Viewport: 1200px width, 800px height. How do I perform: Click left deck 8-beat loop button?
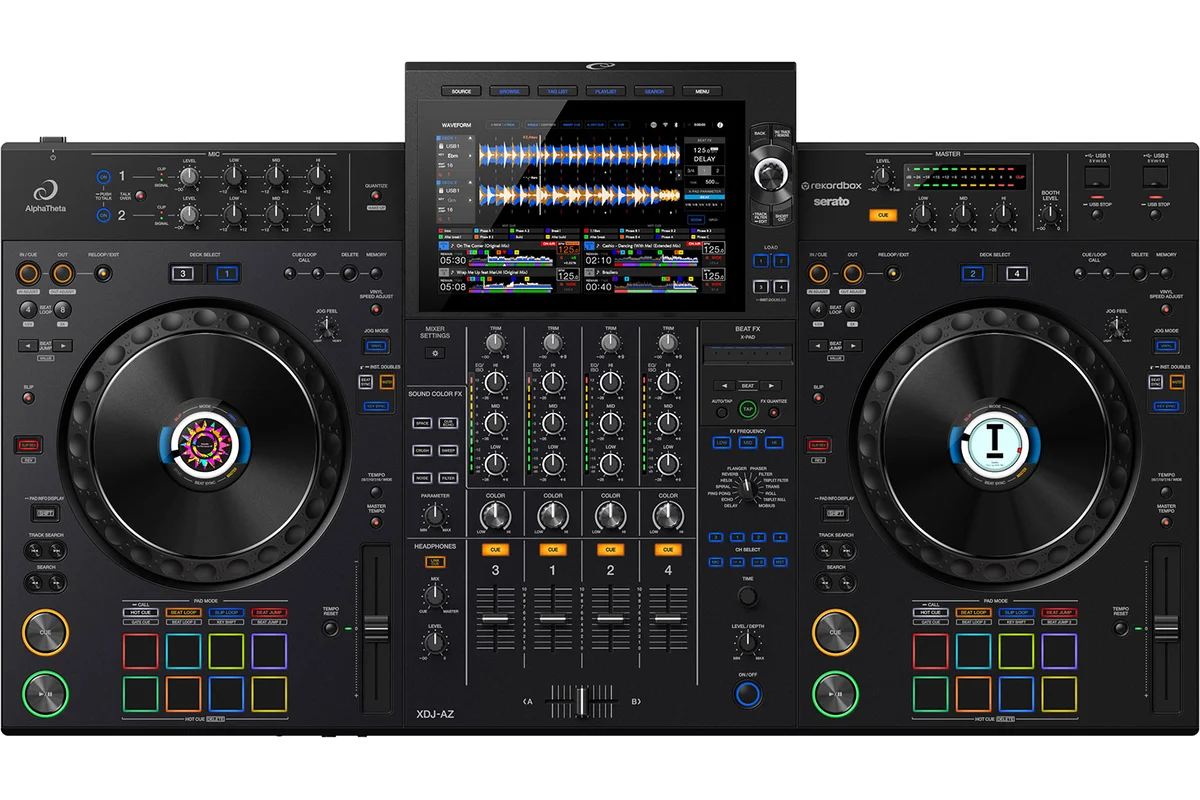click(x=63, y=310)
